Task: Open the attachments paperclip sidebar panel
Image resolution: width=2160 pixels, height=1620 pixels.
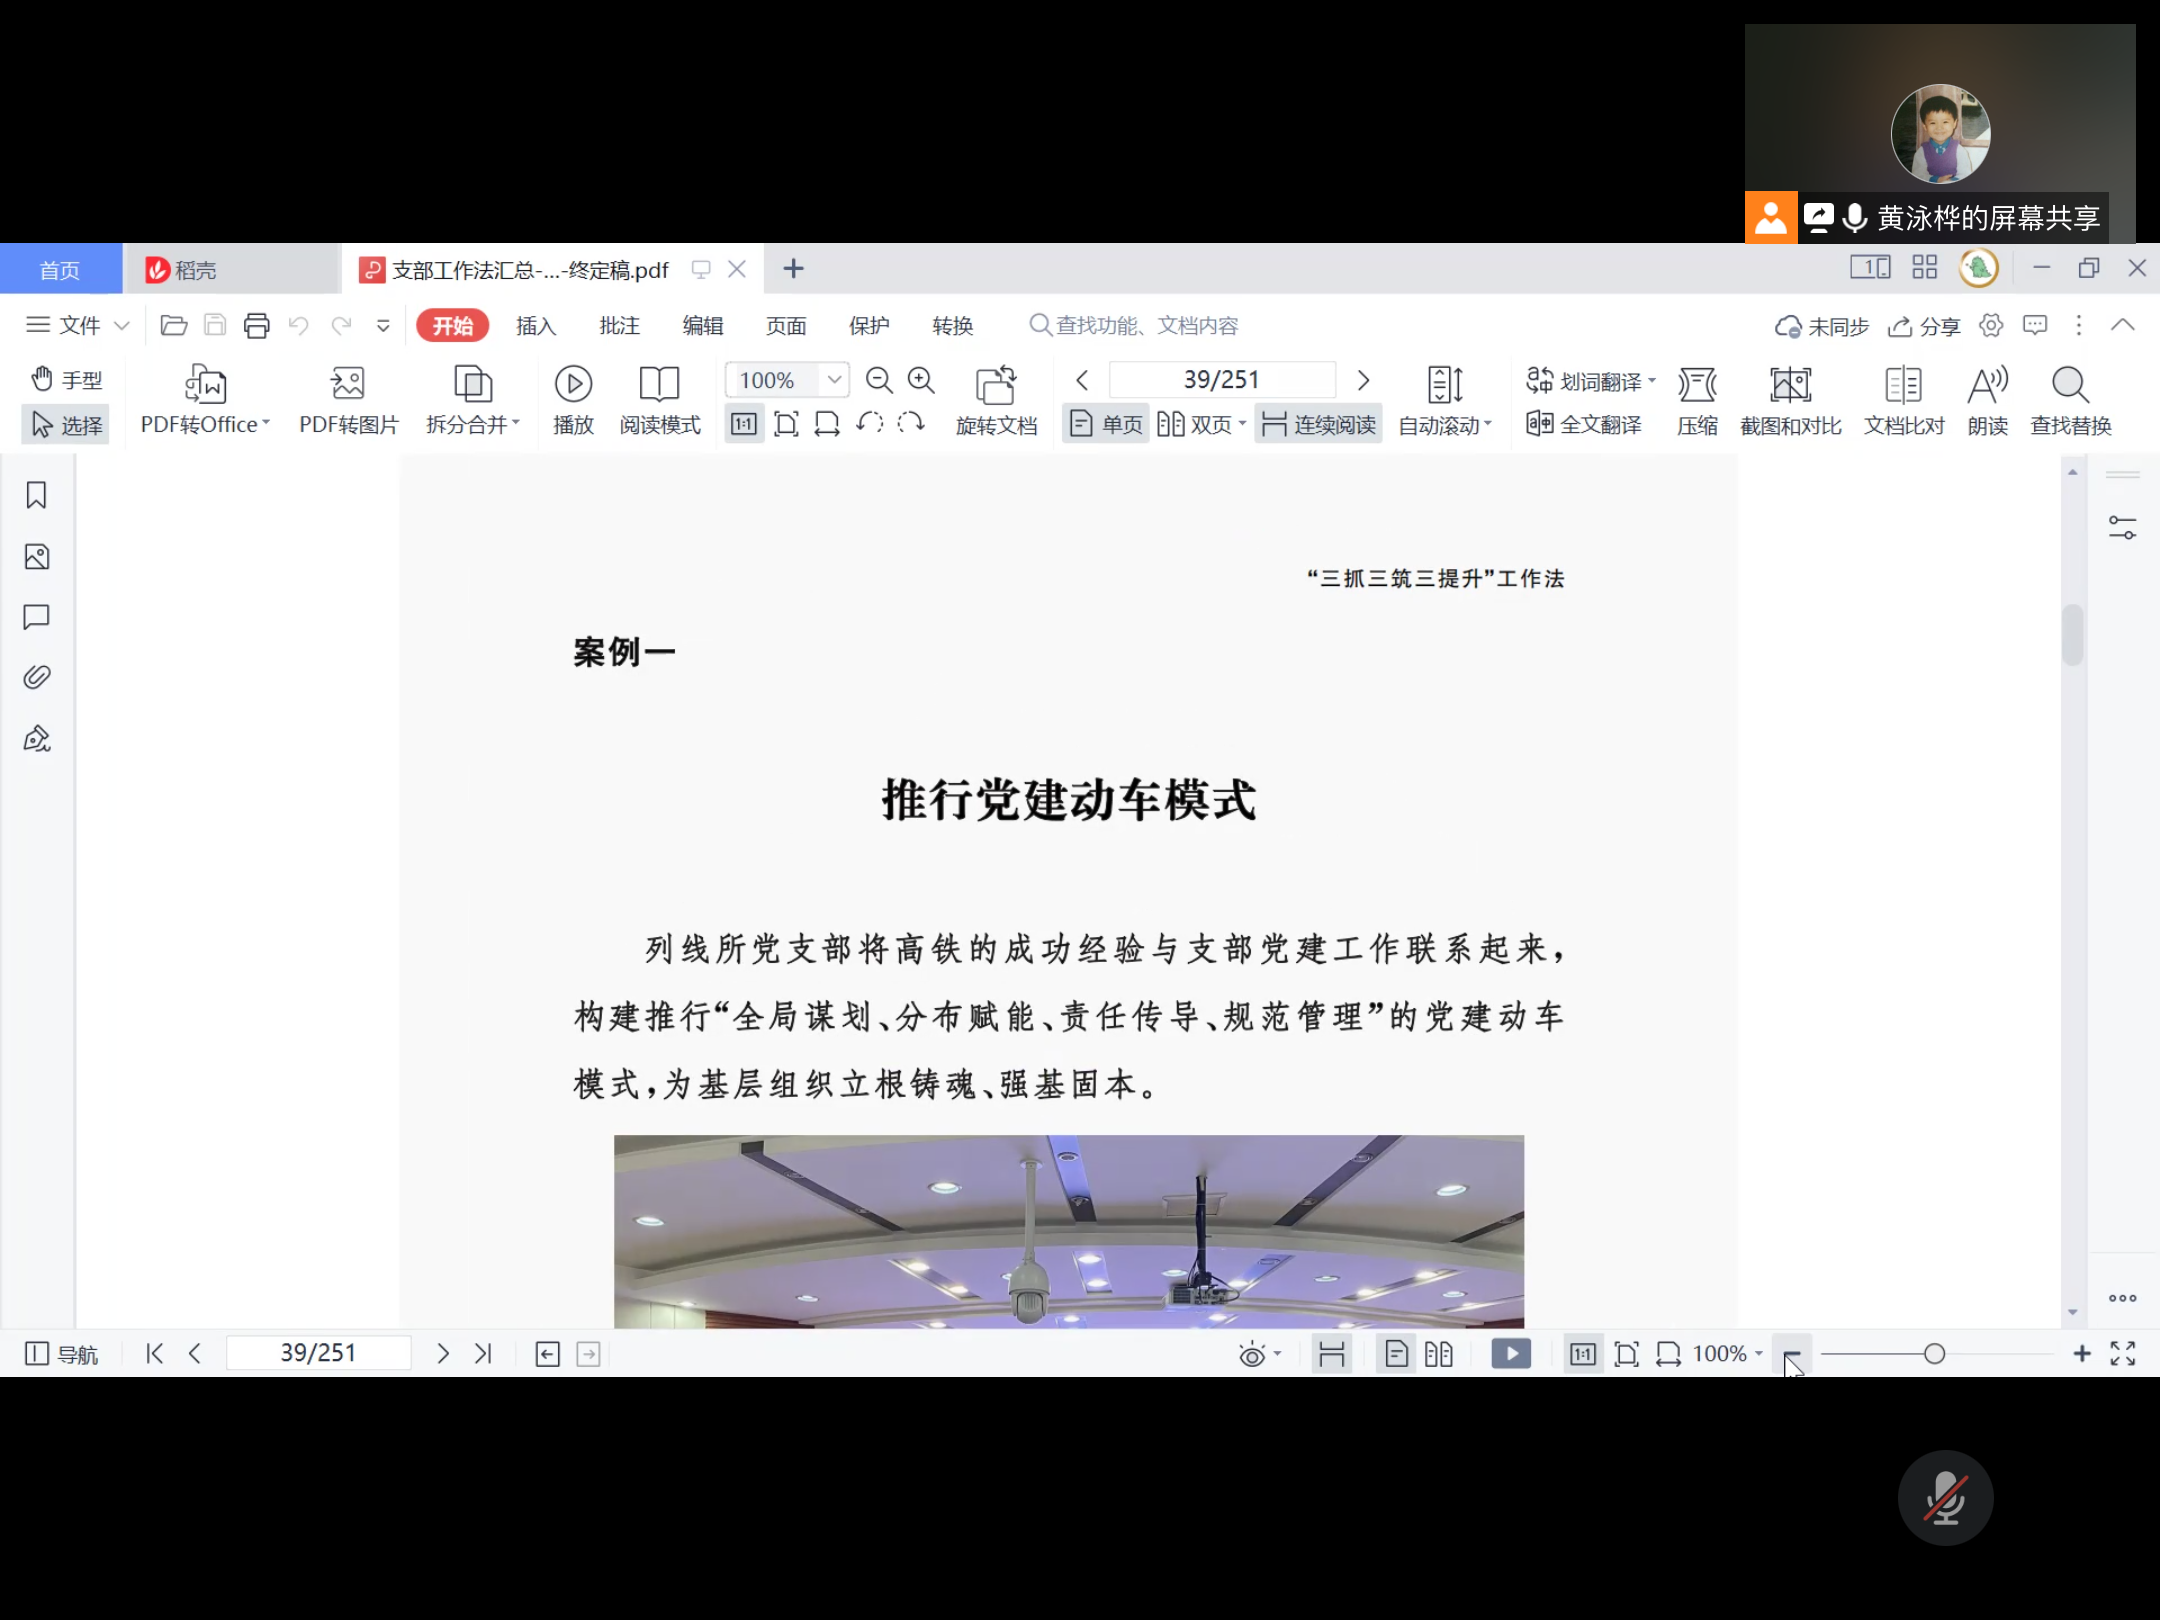Action: pos(37,678)
